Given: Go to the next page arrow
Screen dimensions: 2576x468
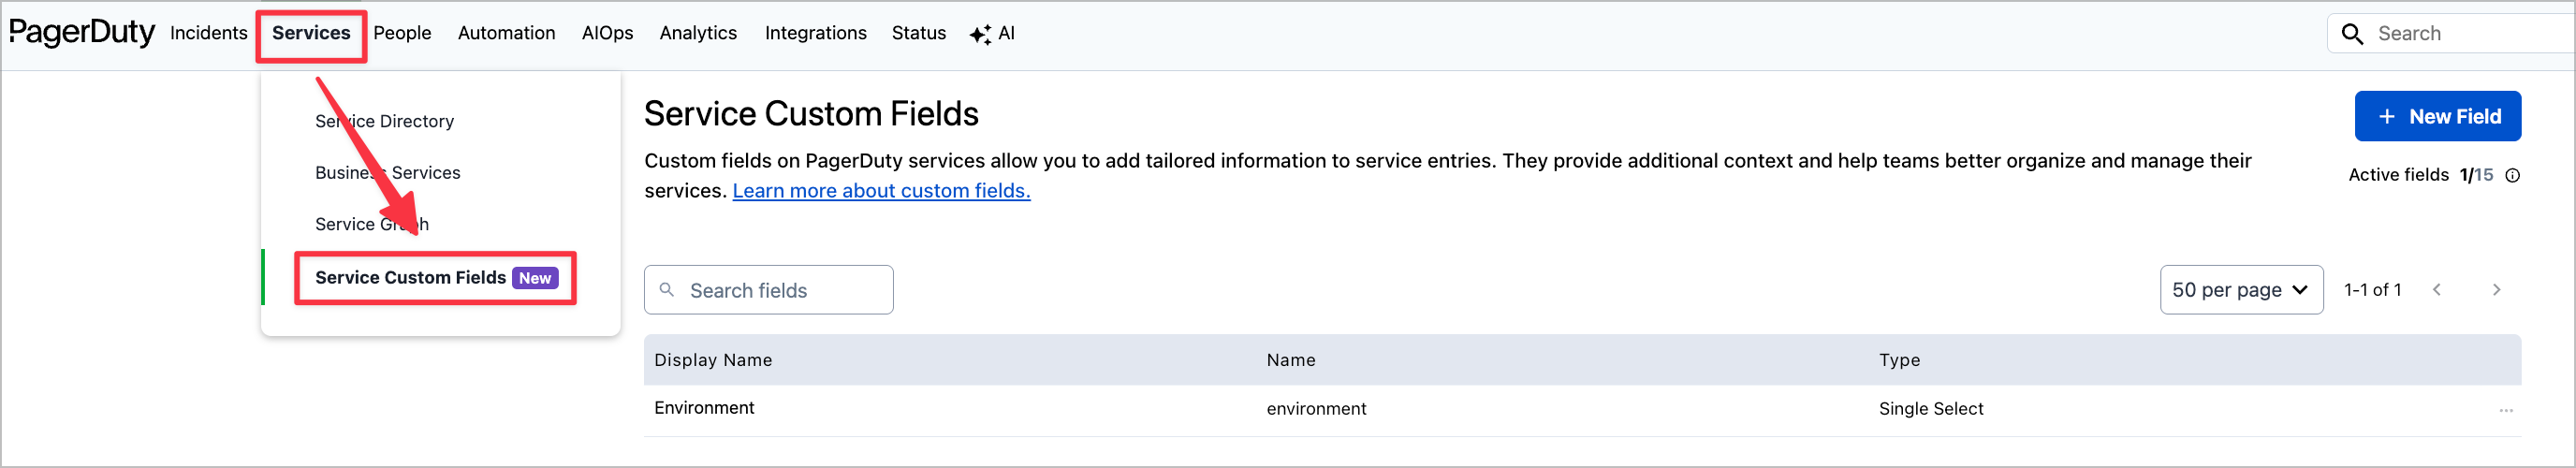Looking at the screenshot, I should 2496,290.
